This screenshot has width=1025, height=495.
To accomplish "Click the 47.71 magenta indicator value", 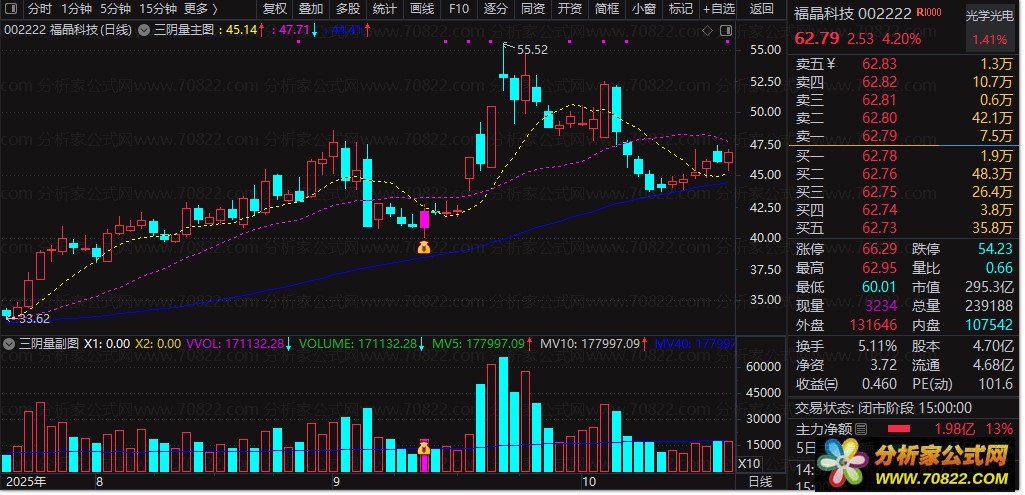I will (x=294, y=30).
